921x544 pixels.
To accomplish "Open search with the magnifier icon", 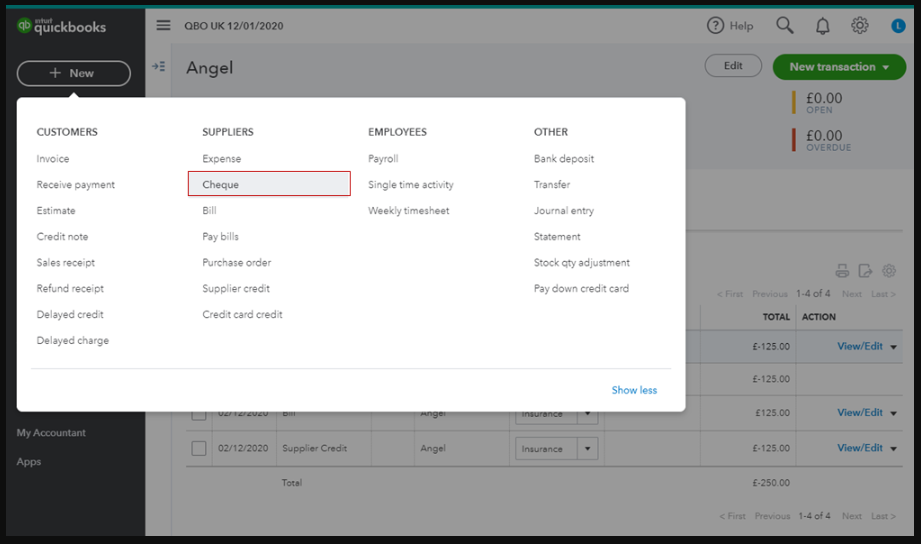I will (x=785, y=26).
